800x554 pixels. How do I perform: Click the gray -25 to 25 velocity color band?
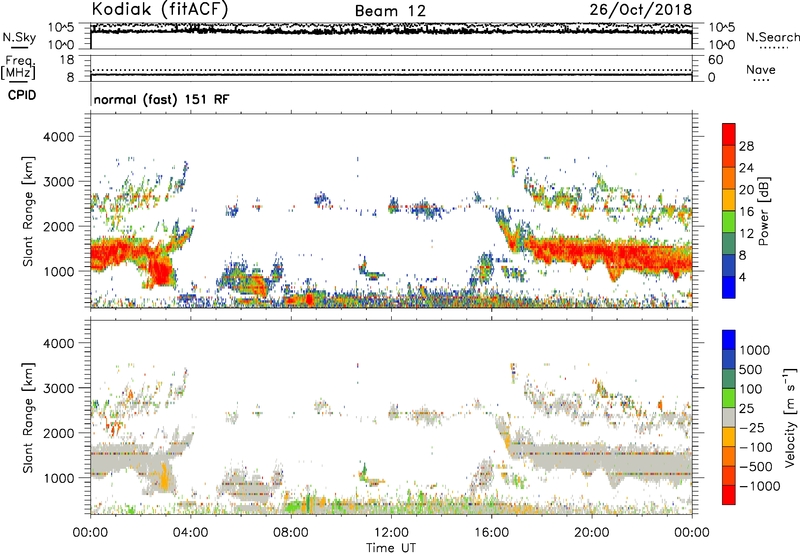pos(729,417)
